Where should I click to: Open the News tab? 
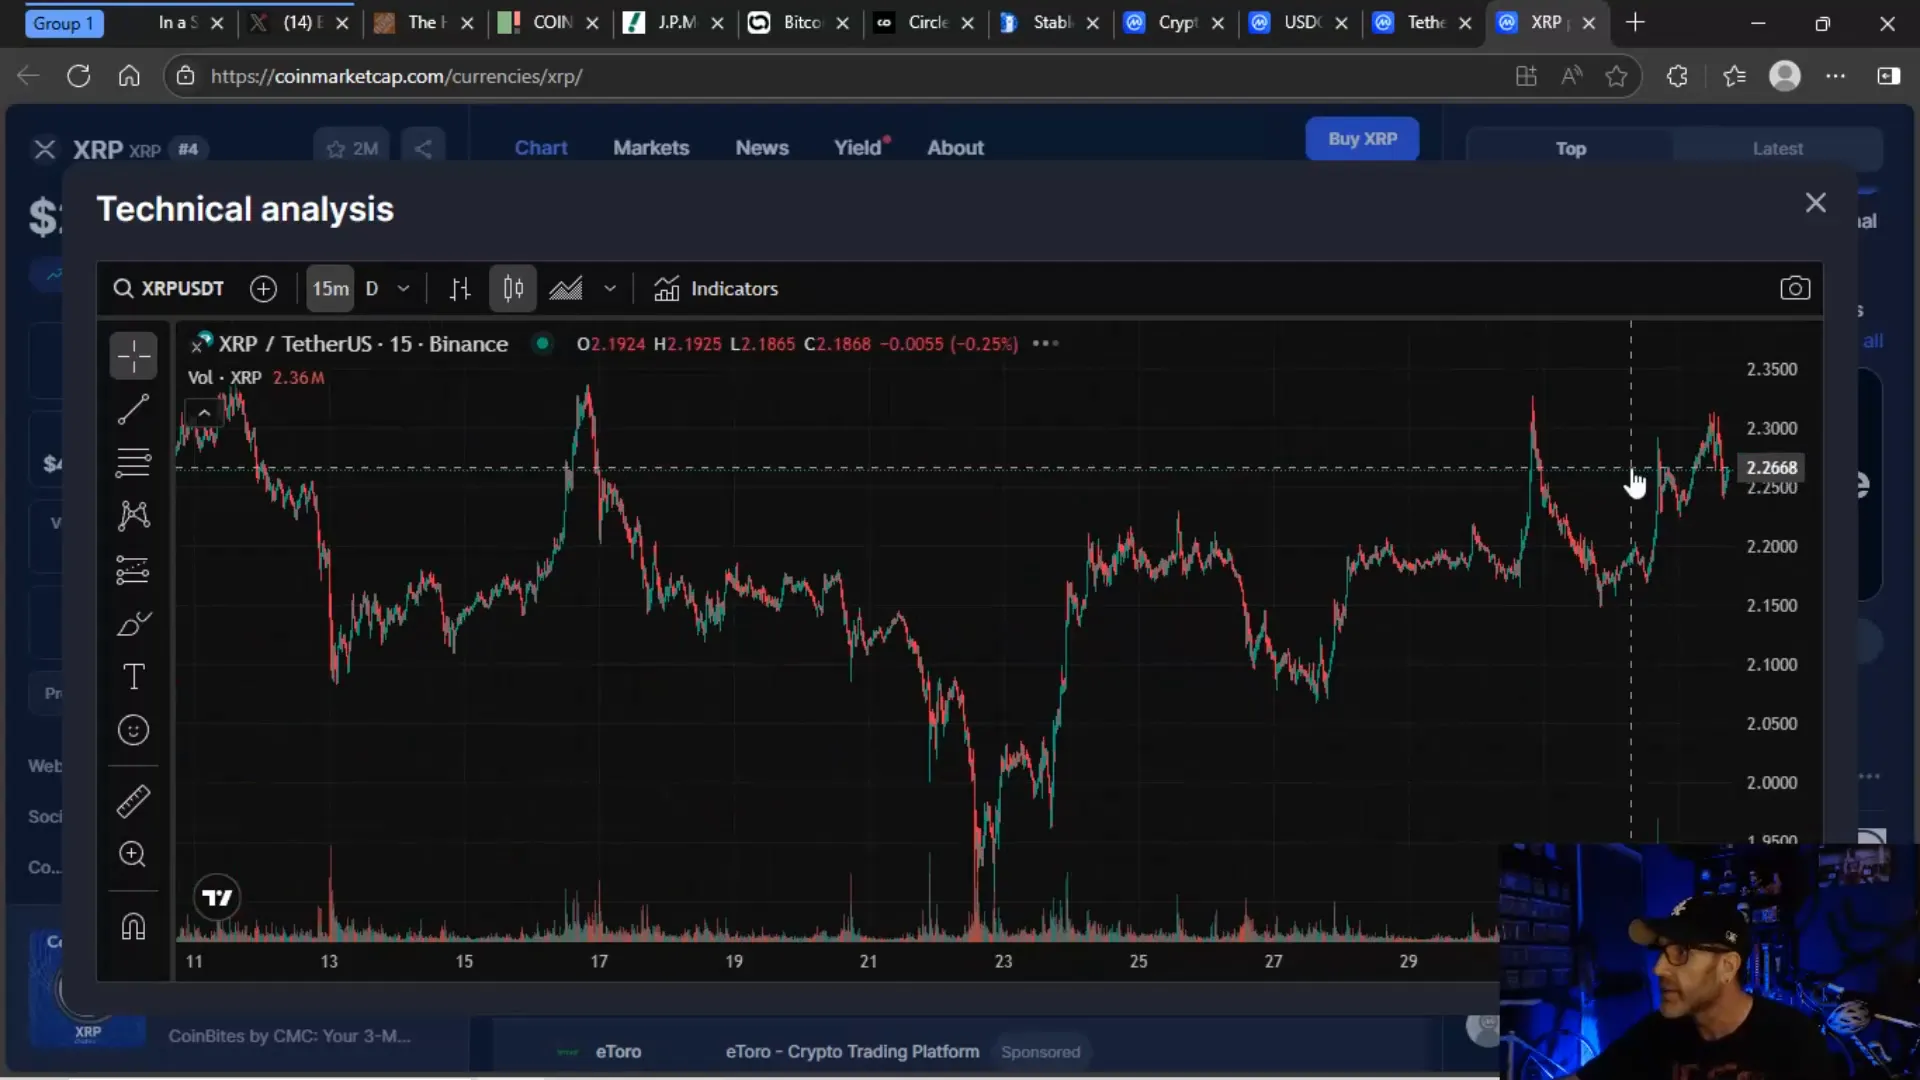762,148
